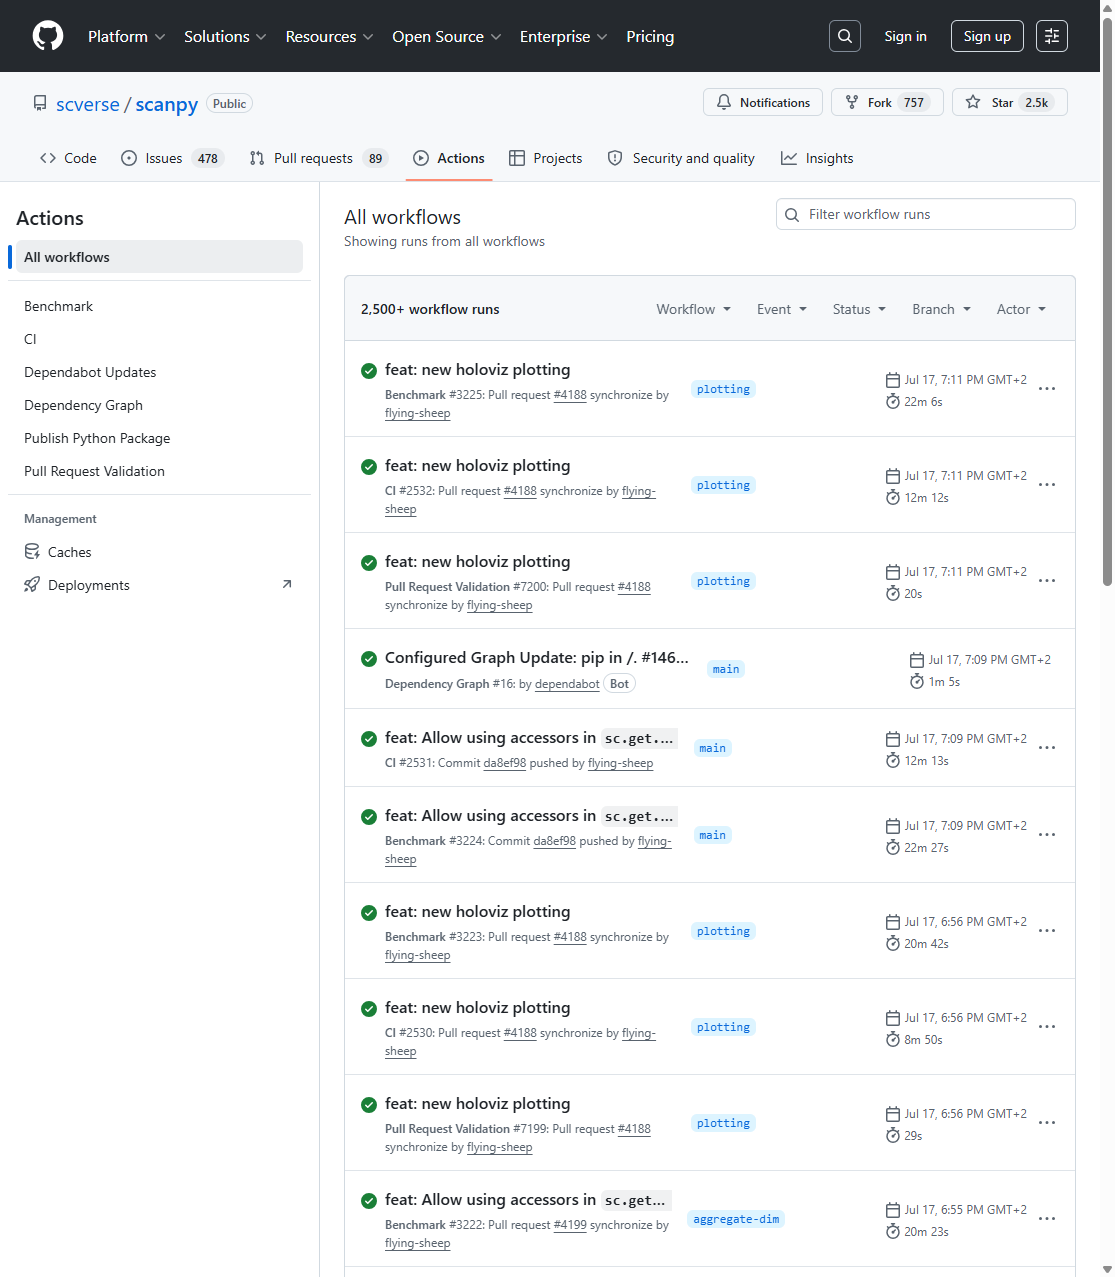
Task: Open the search magnifier button
Action: (845, 36)
